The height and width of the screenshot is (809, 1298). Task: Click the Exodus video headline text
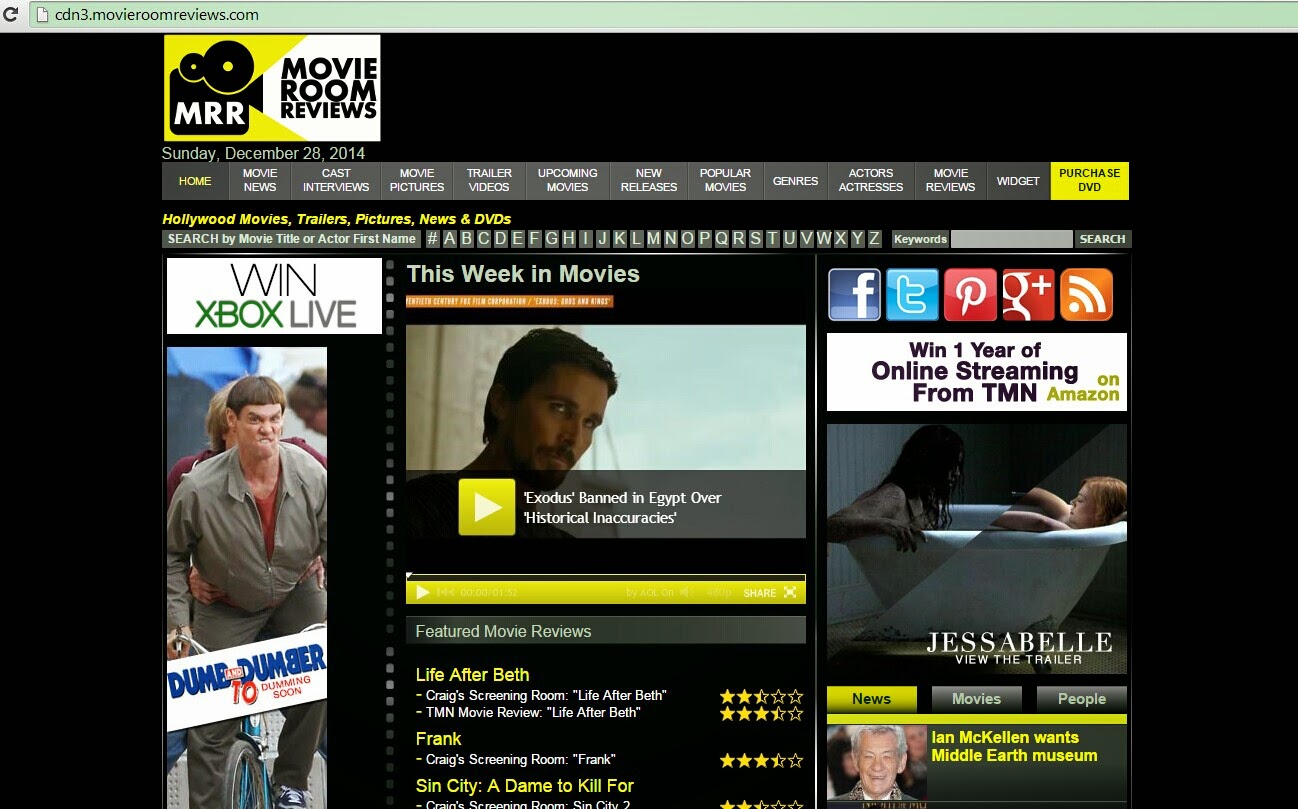tap(622, 507)
